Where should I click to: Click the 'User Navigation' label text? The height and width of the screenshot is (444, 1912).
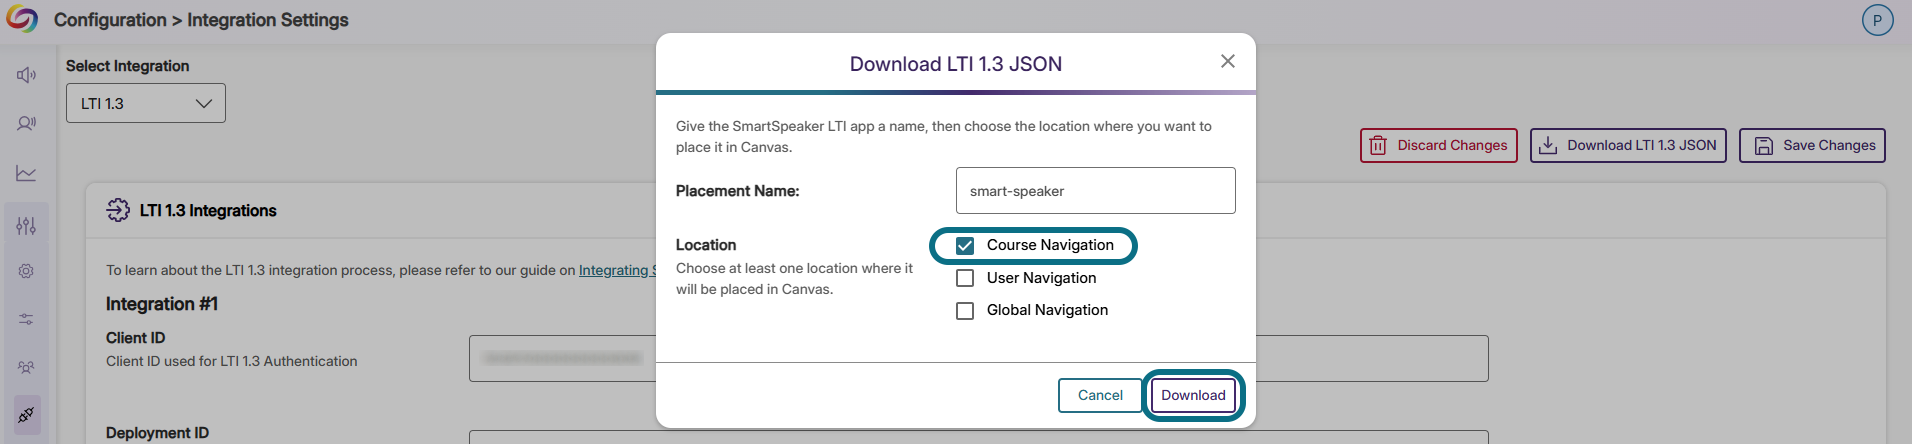coord(1041,278)
